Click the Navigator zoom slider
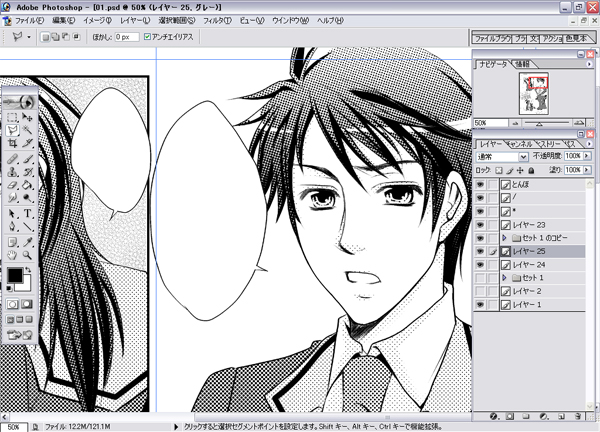This screenshot has width=600, height=432. click(546, 123)
